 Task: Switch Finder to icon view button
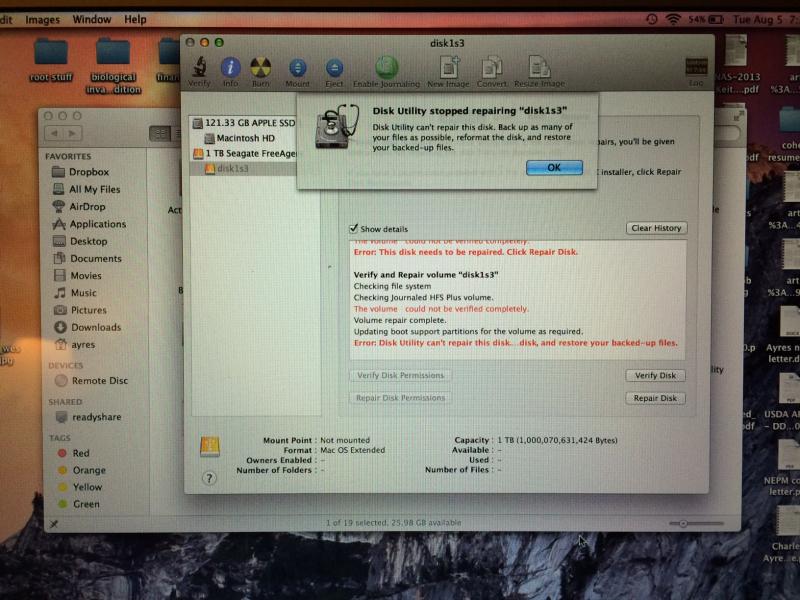point(160,134)
